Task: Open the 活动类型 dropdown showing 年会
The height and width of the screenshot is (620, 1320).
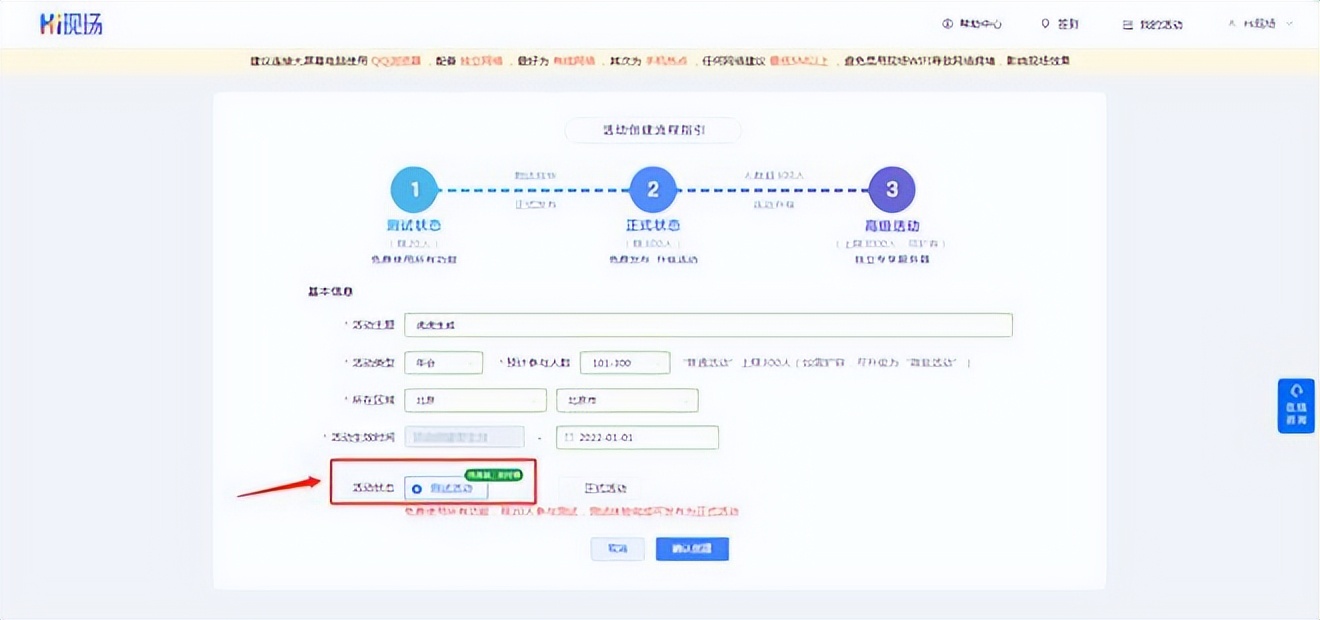Action: (443, 362)
